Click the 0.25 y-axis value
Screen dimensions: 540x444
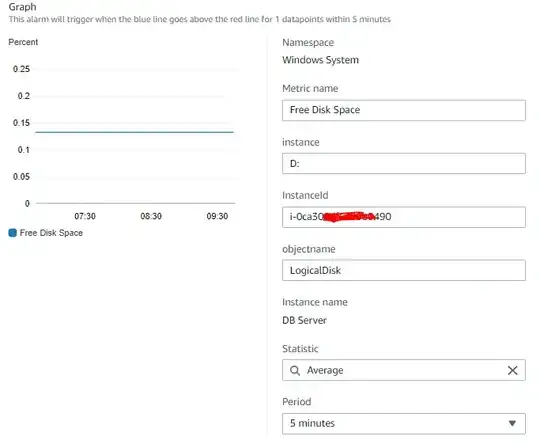click(x=21, y=69)
